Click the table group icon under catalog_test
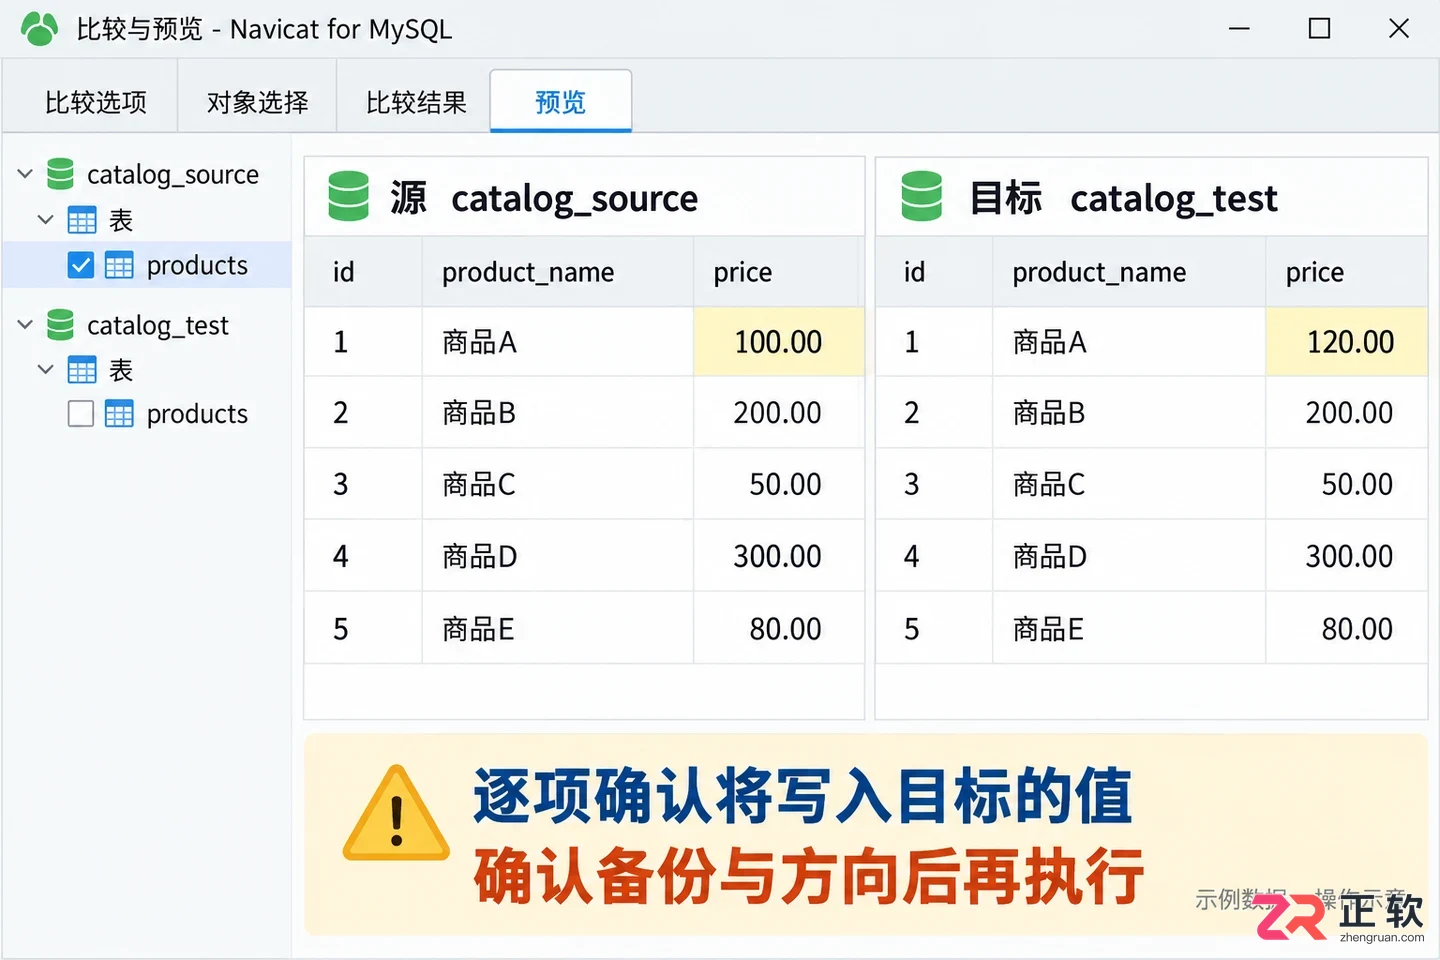The height and width of the screenshot is (960, 1440). [82, 370]
